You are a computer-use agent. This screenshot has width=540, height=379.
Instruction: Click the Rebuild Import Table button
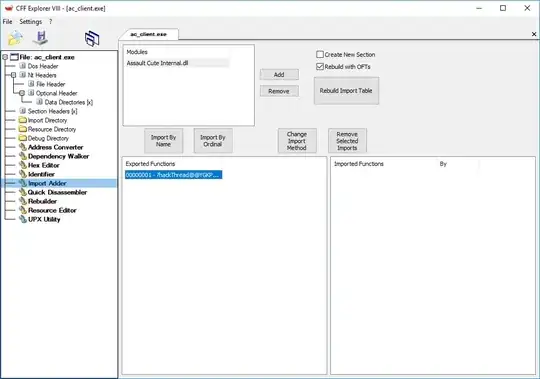[346, 91]
